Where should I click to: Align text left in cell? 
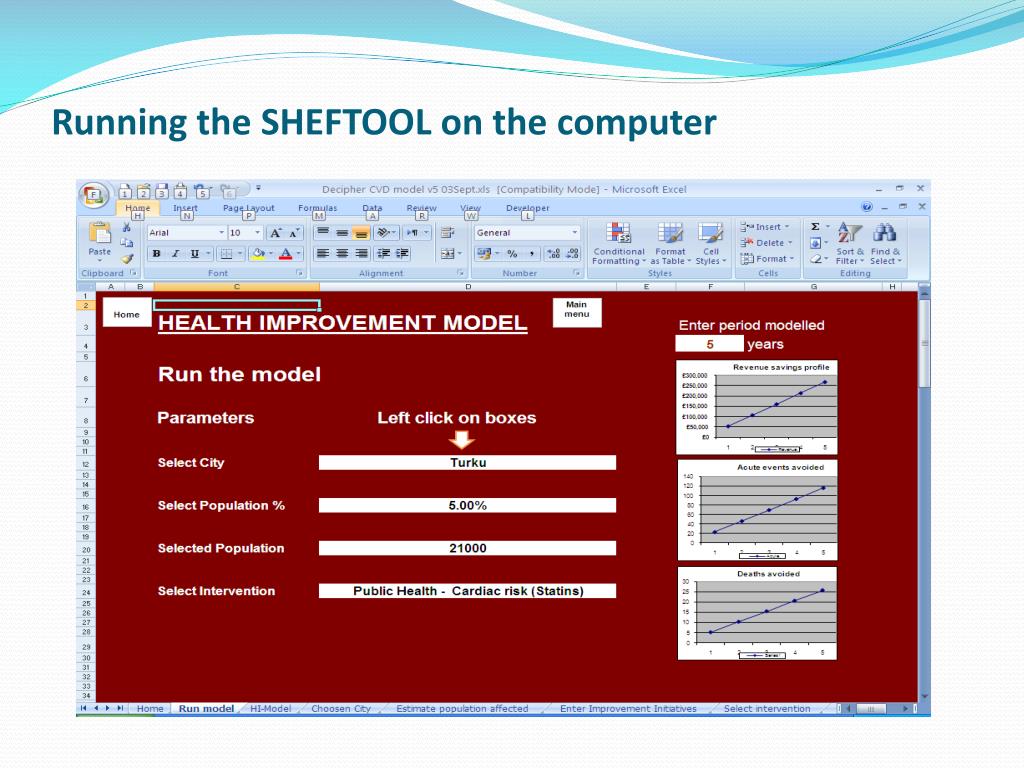click(323, 253)
